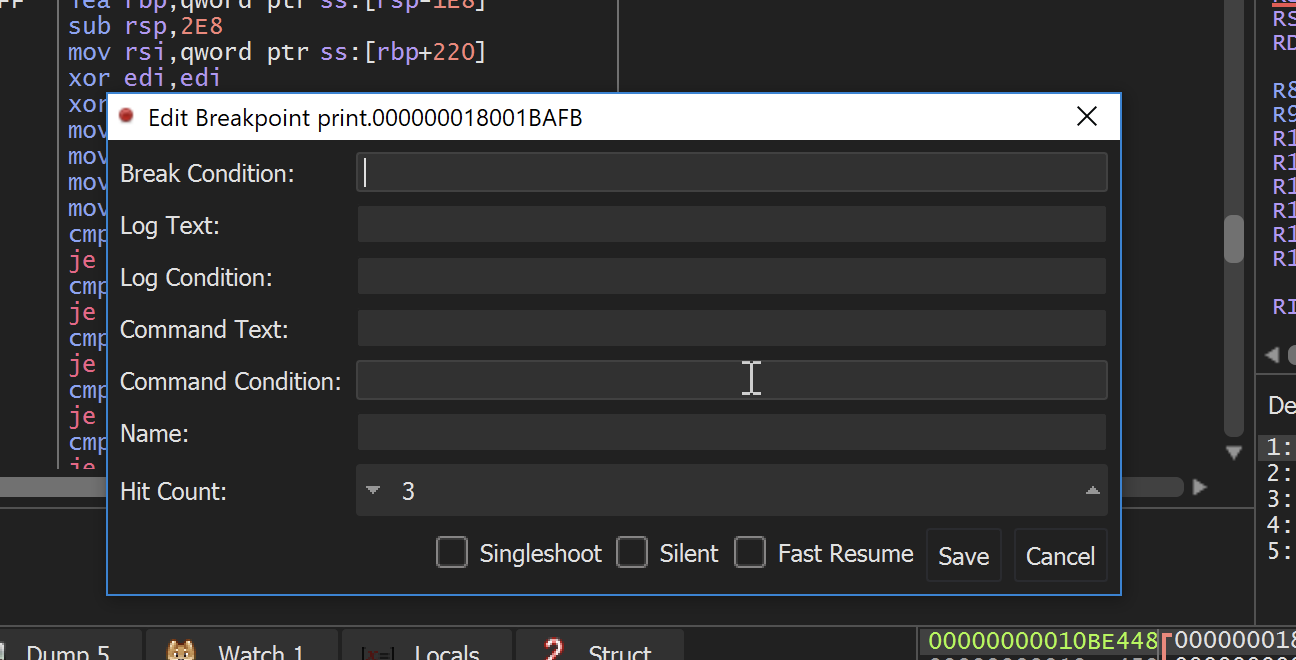Select the 'xor edi,edi' instruction
This screenshot has width=1296, height=660.
144,78
